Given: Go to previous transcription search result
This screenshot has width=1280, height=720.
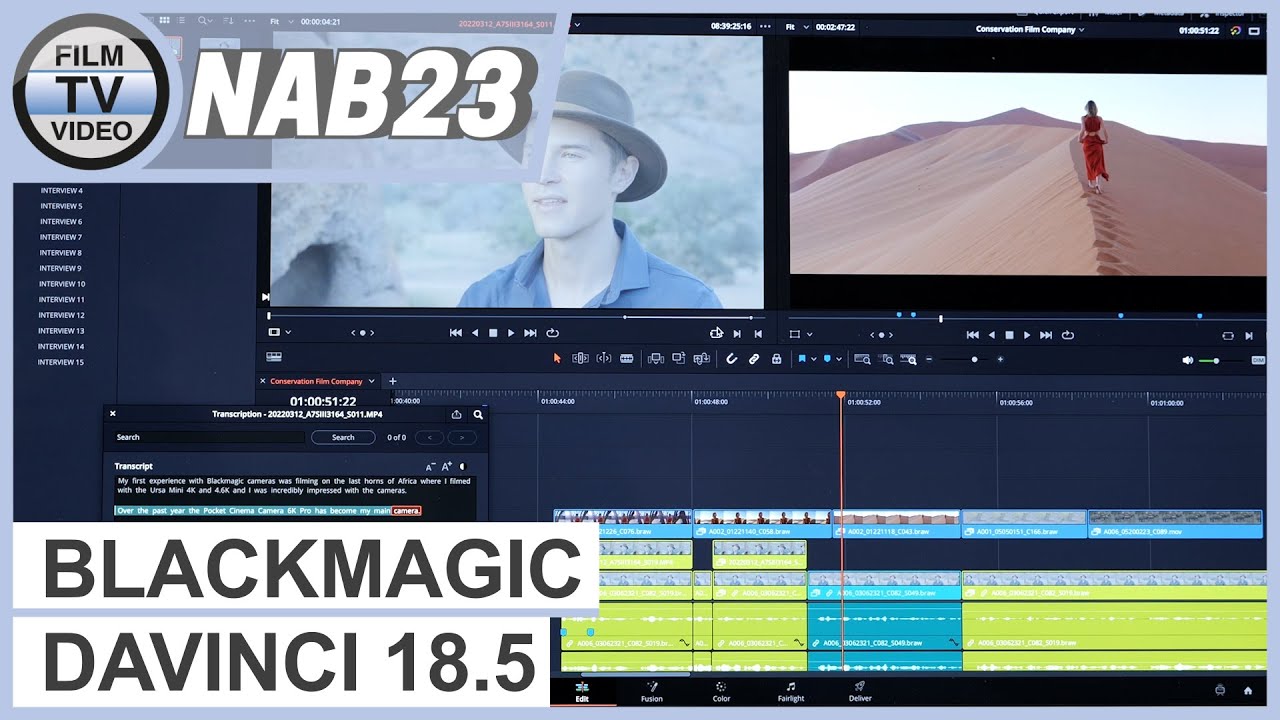Looking at the screenshot, I should [x=429, y=437].
